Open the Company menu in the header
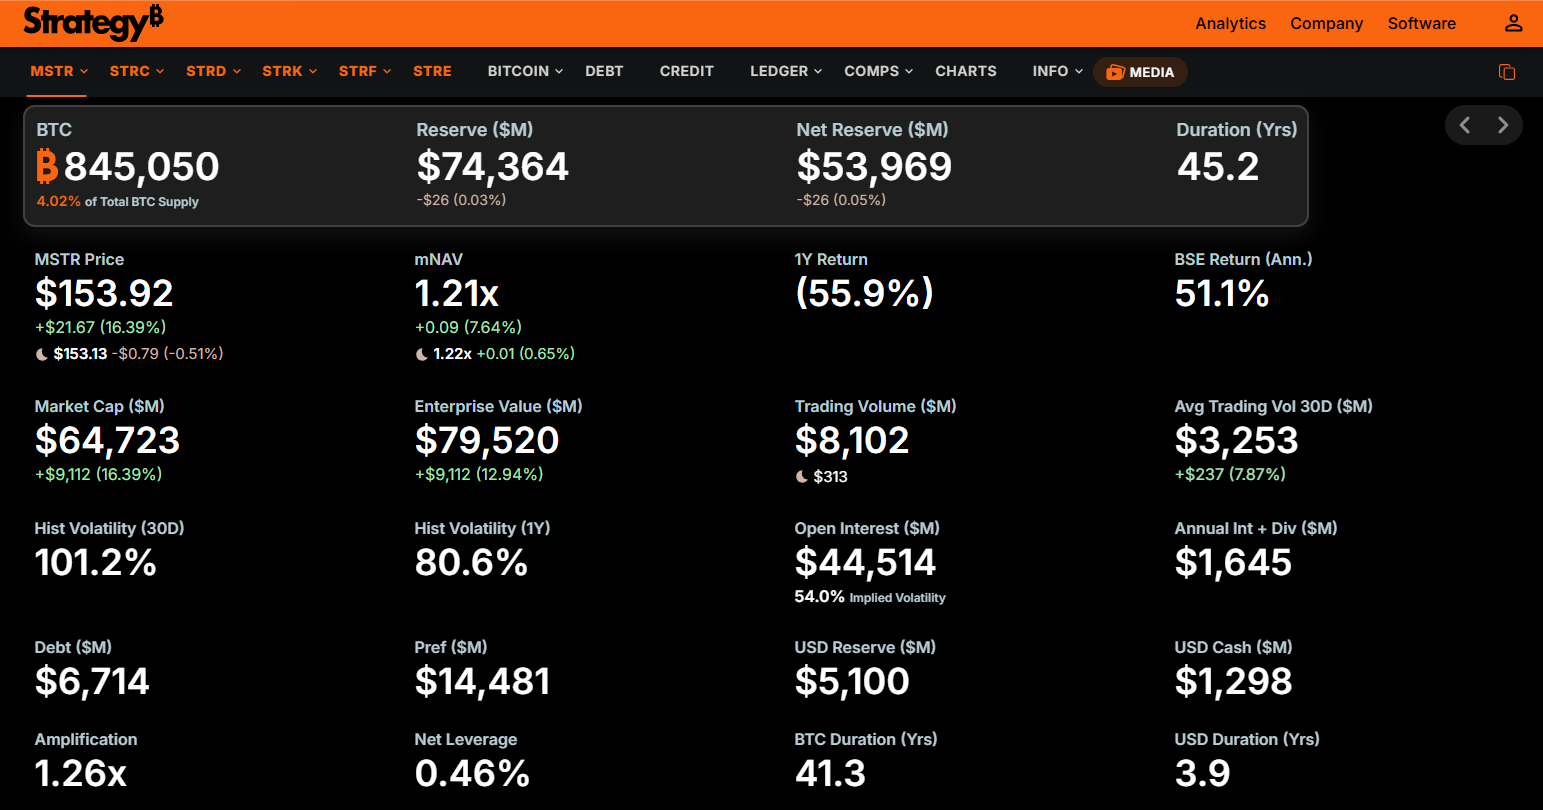 pos(1327,23)
